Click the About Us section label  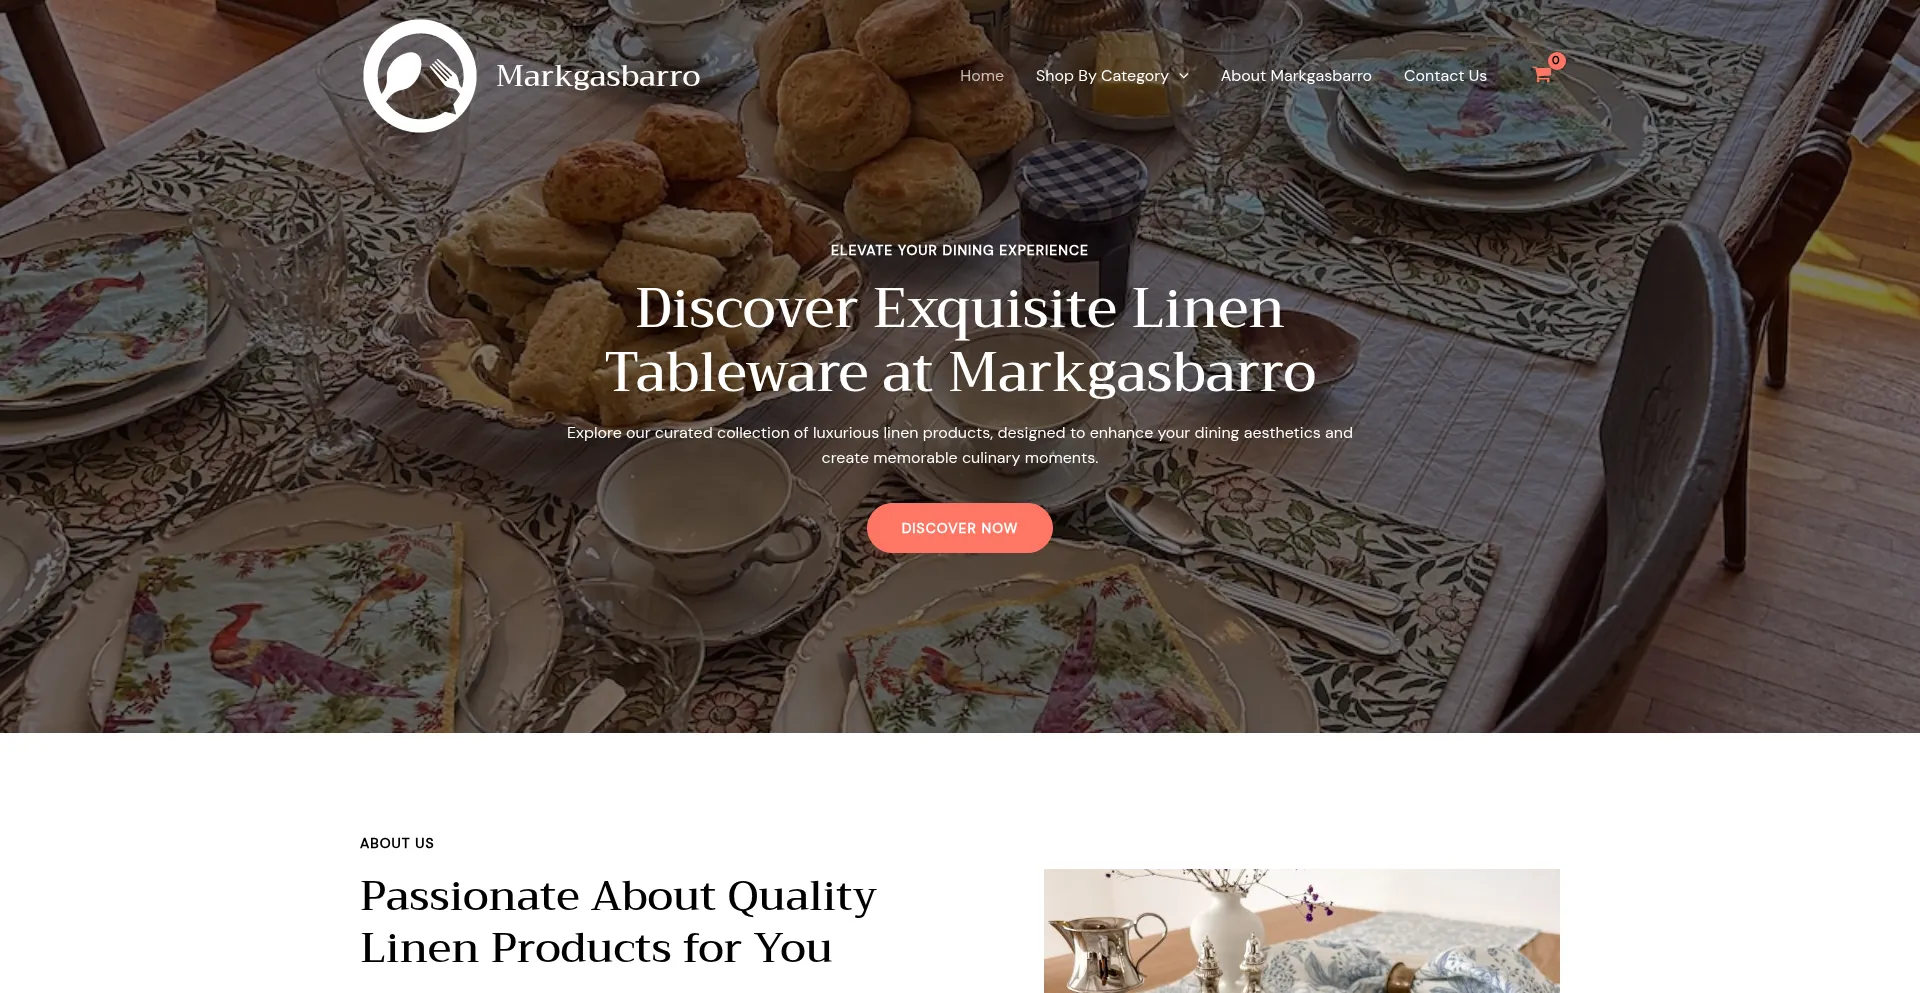click(397, 843)
